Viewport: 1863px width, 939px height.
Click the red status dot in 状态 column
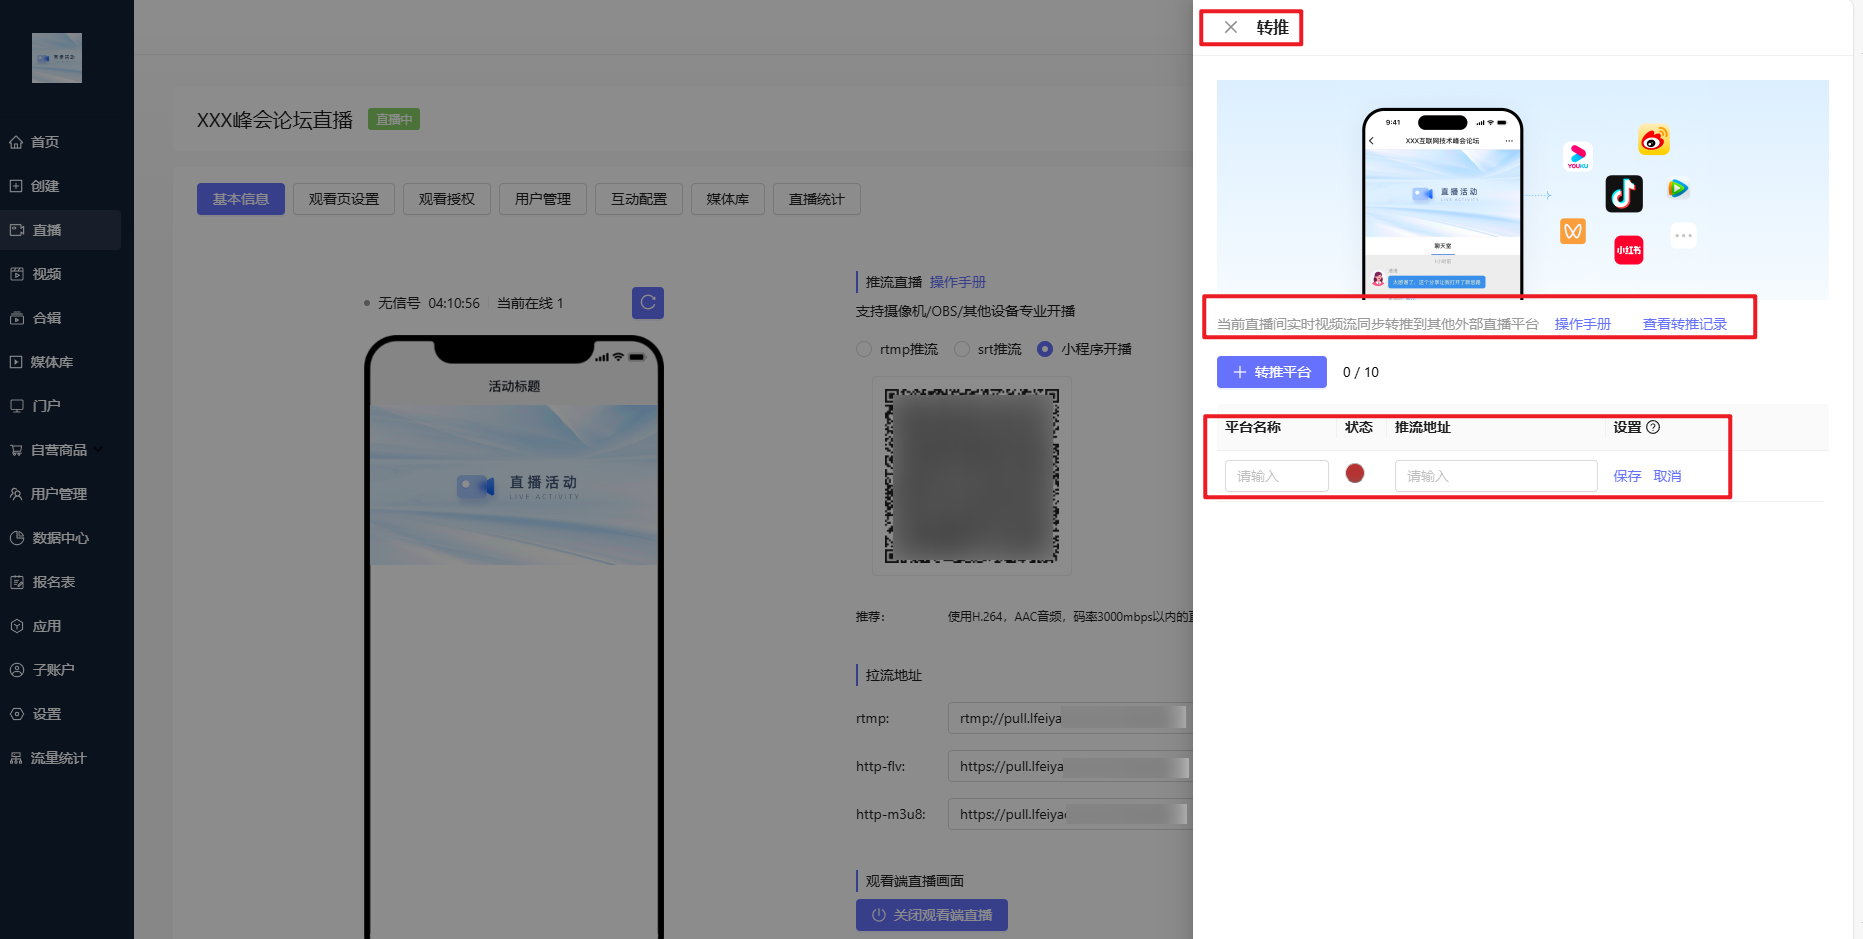click(x=1355, y=473)
